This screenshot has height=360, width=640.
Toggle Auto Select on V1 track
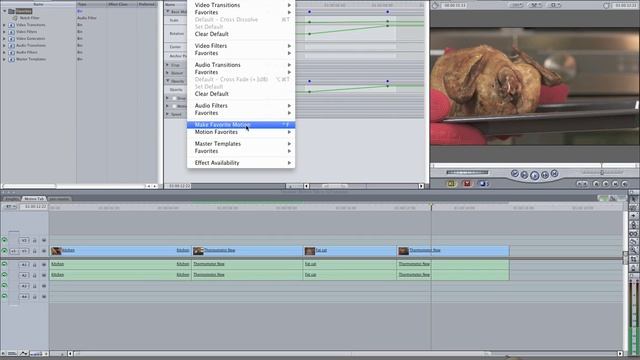(x=44, y=251)
